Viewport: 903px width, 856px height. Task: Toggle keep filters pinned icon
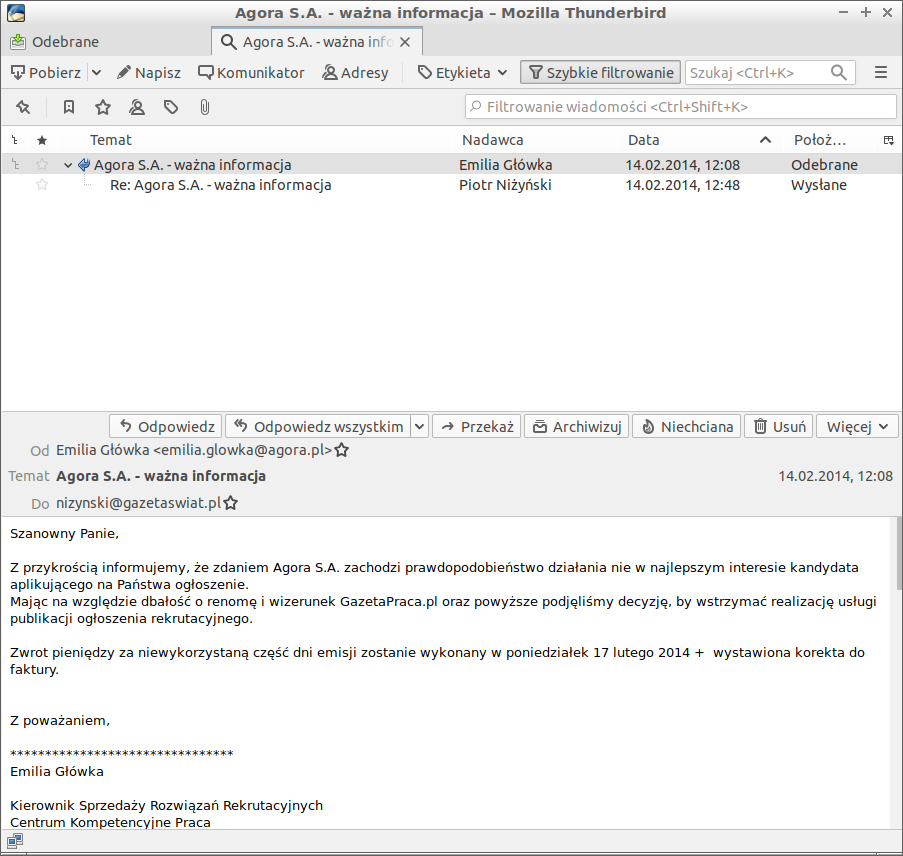[x=23, y=107]
